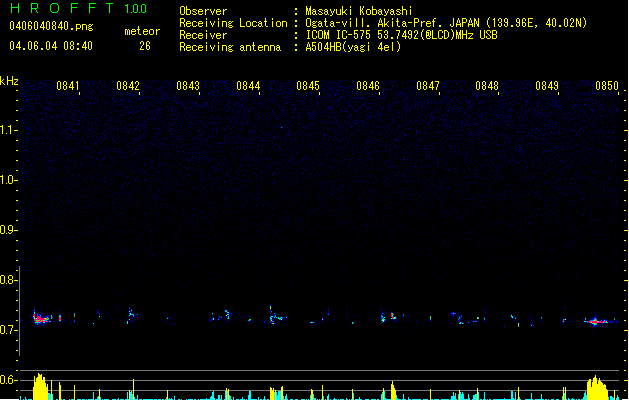The height and width of the screenshot is (400, 629).
Task: Click the 0844 time marker
Action: [248, 86]
